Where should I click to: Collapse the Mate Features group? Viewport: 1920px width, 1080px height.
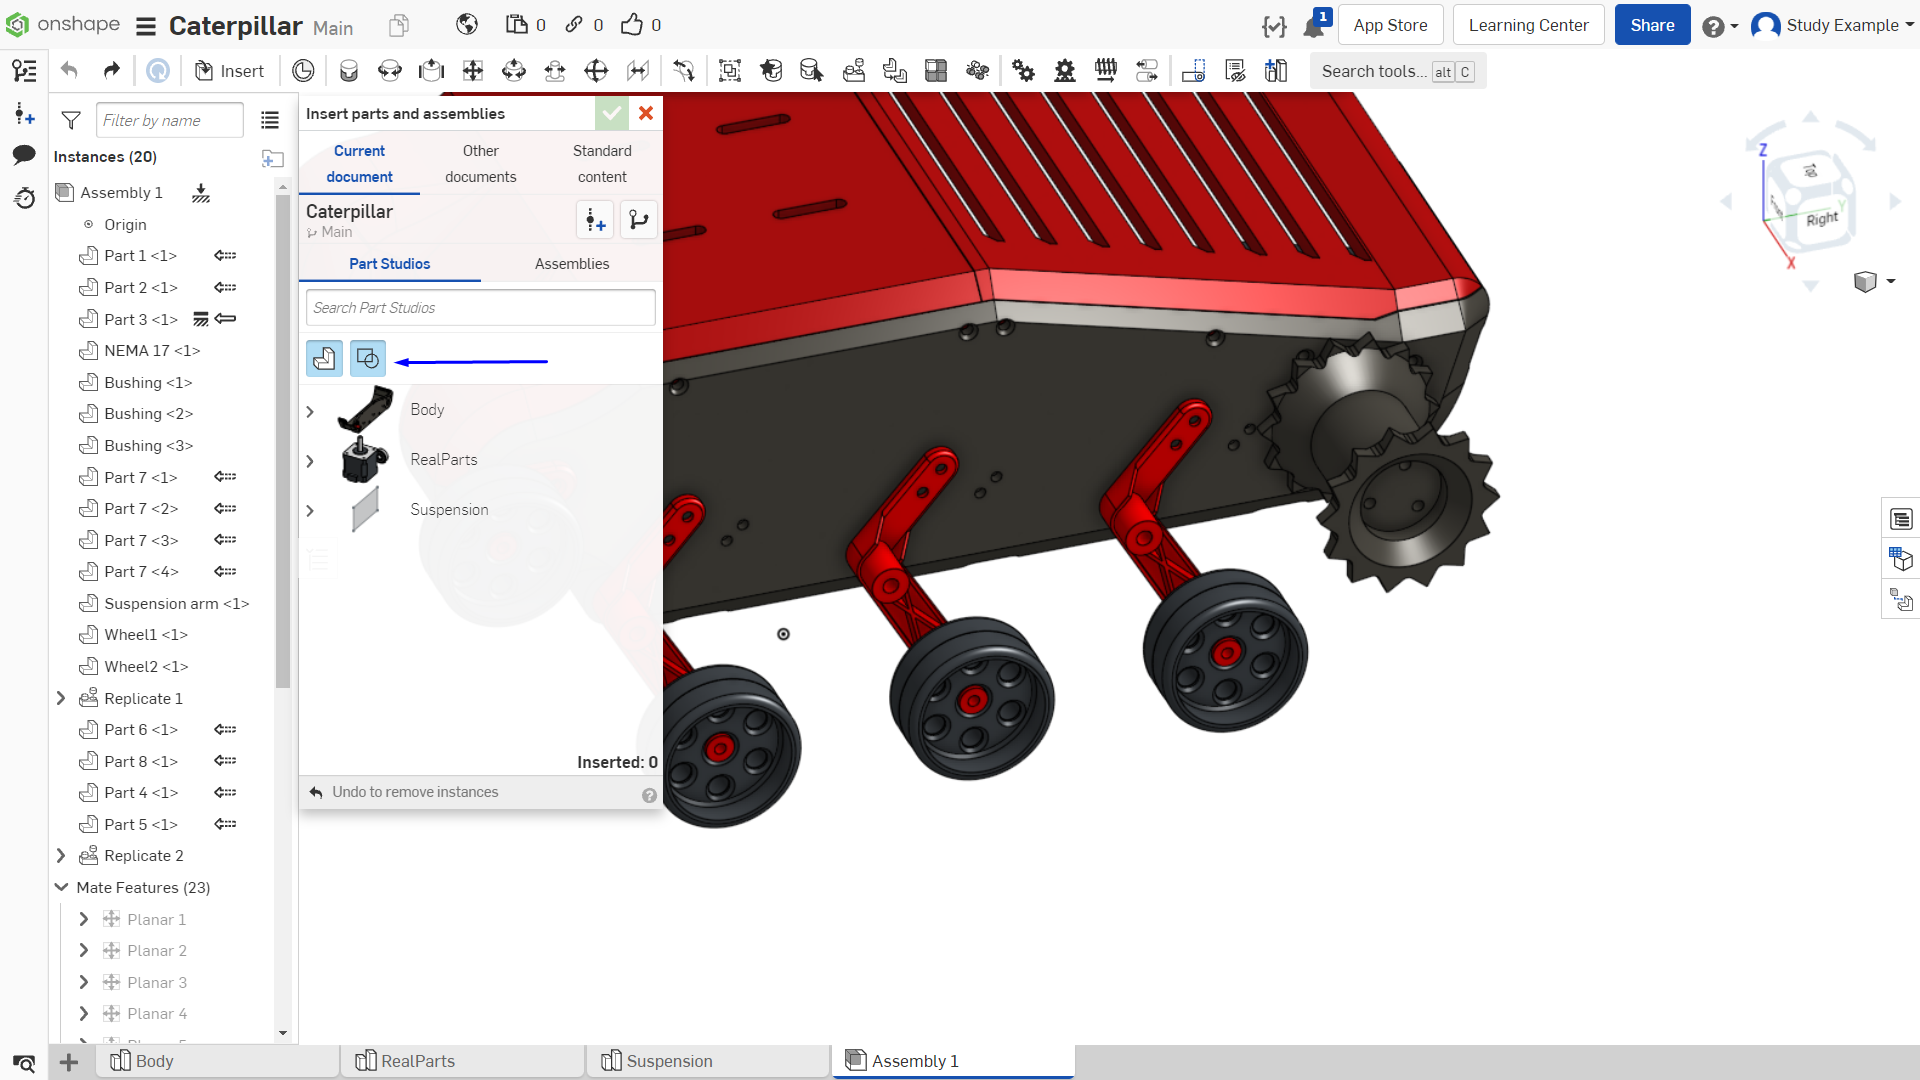click(x=61, y=887)
